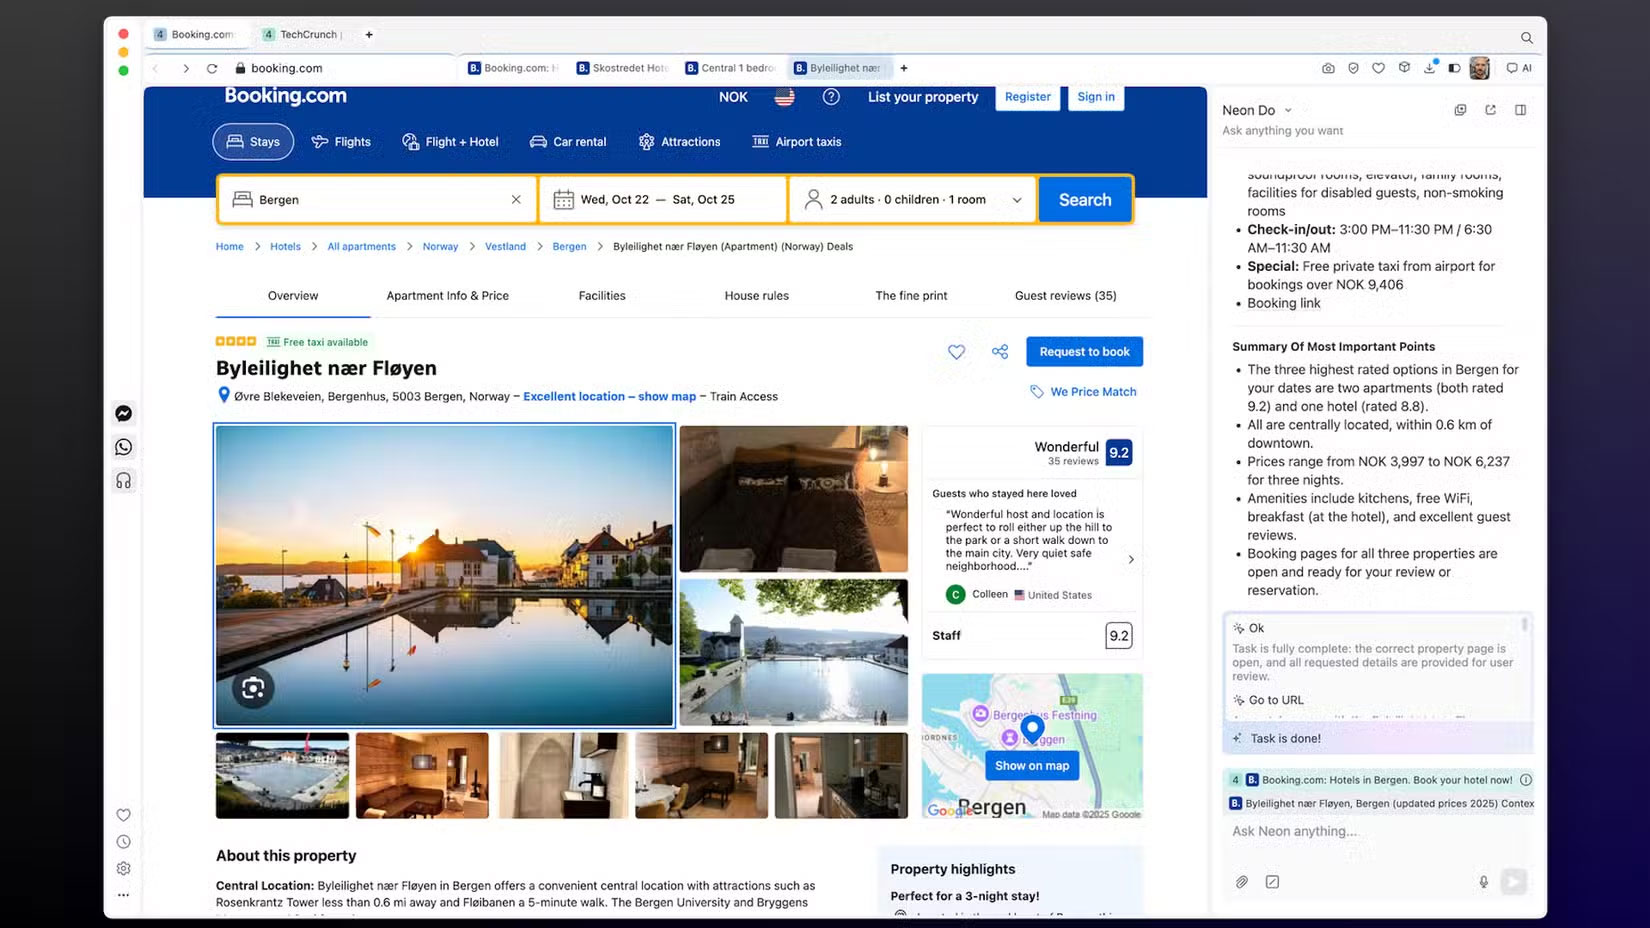Viewport: 1650px width, 928px height.
Task: Open browser downloads with notification badge
Action: 1429,68
